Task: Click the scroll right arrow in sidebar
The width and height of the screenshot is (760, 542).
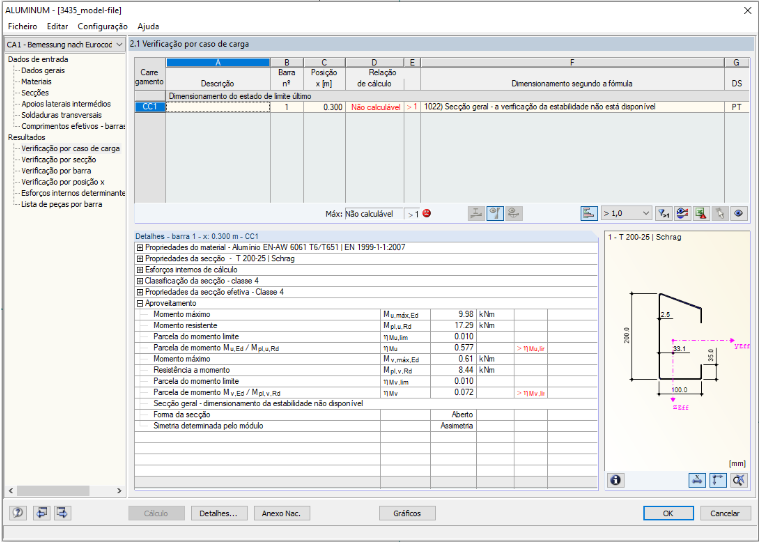Action: pos(119,491)
